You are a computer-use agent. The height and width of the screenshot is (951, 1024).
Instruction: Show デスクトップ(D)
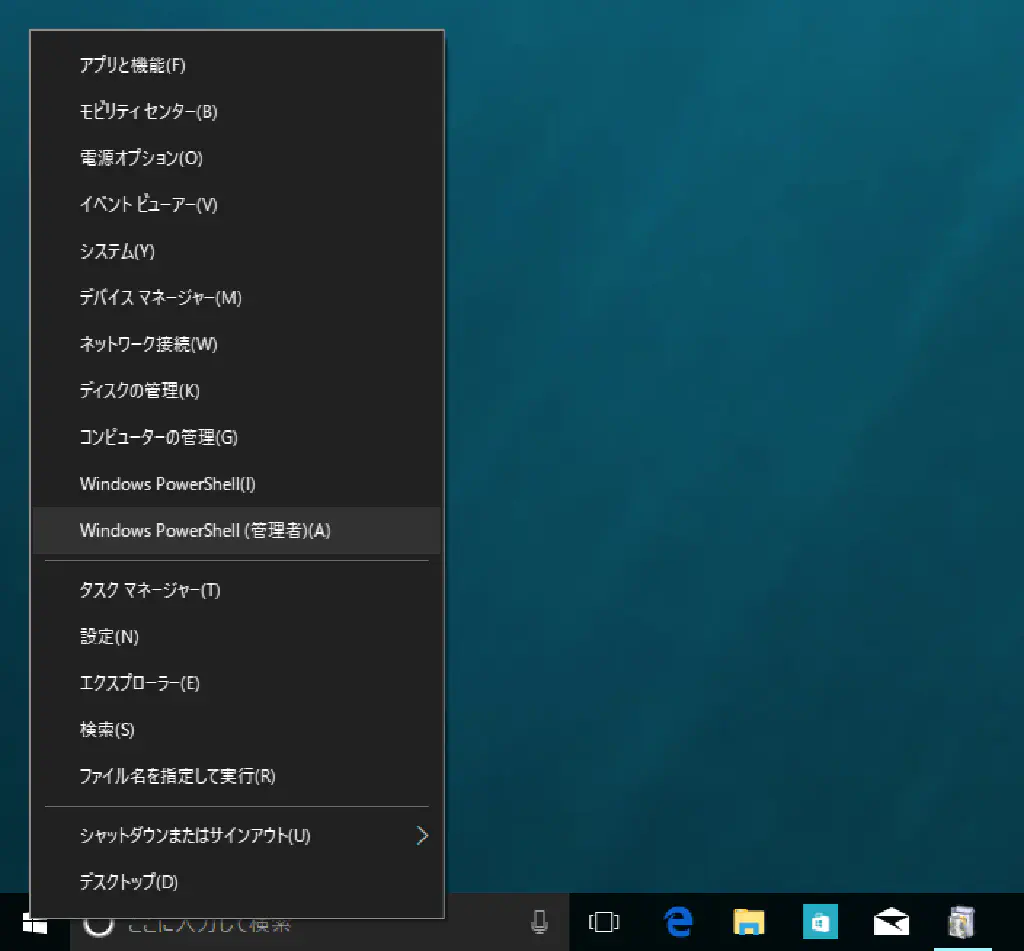coord(236,882)
